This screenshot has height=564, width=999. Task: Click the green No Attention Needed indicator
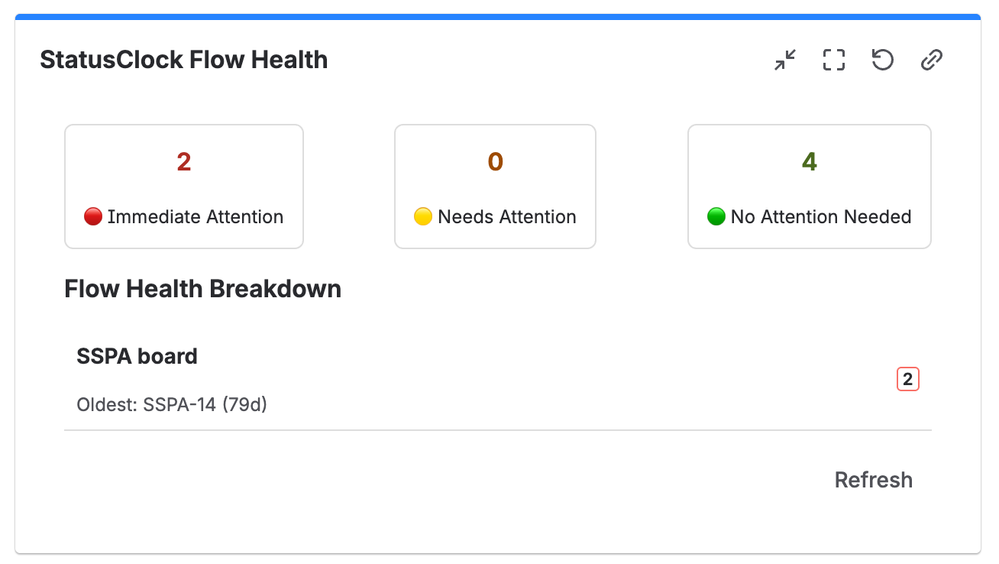click(716, 217)
